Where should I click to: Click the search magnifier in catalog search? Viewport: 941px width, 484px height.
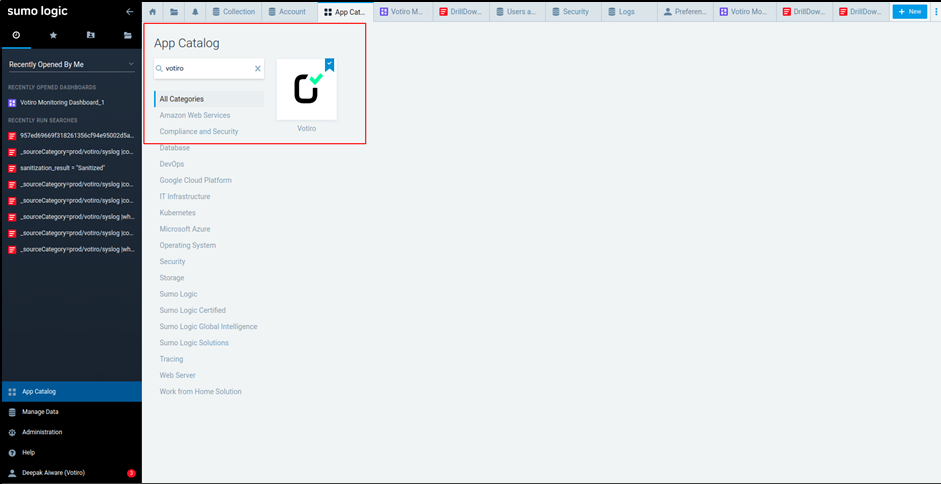[x=159, y=68]
